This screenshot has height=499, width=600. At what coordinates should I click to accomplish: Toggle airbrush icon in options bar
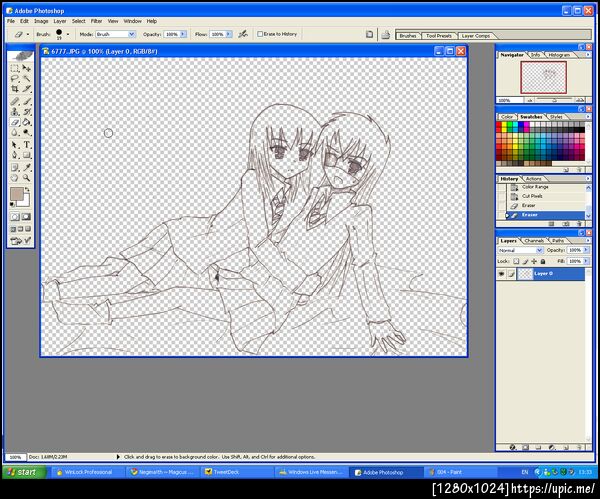point(243,34)
